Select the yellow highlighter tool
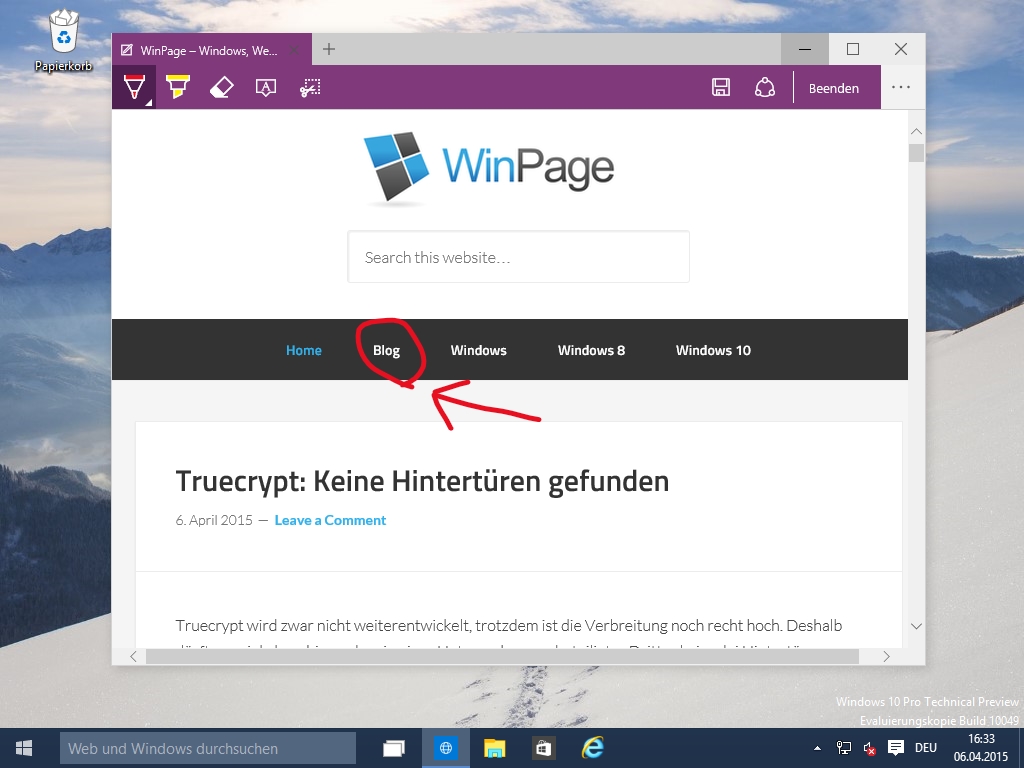 (178, 88)
